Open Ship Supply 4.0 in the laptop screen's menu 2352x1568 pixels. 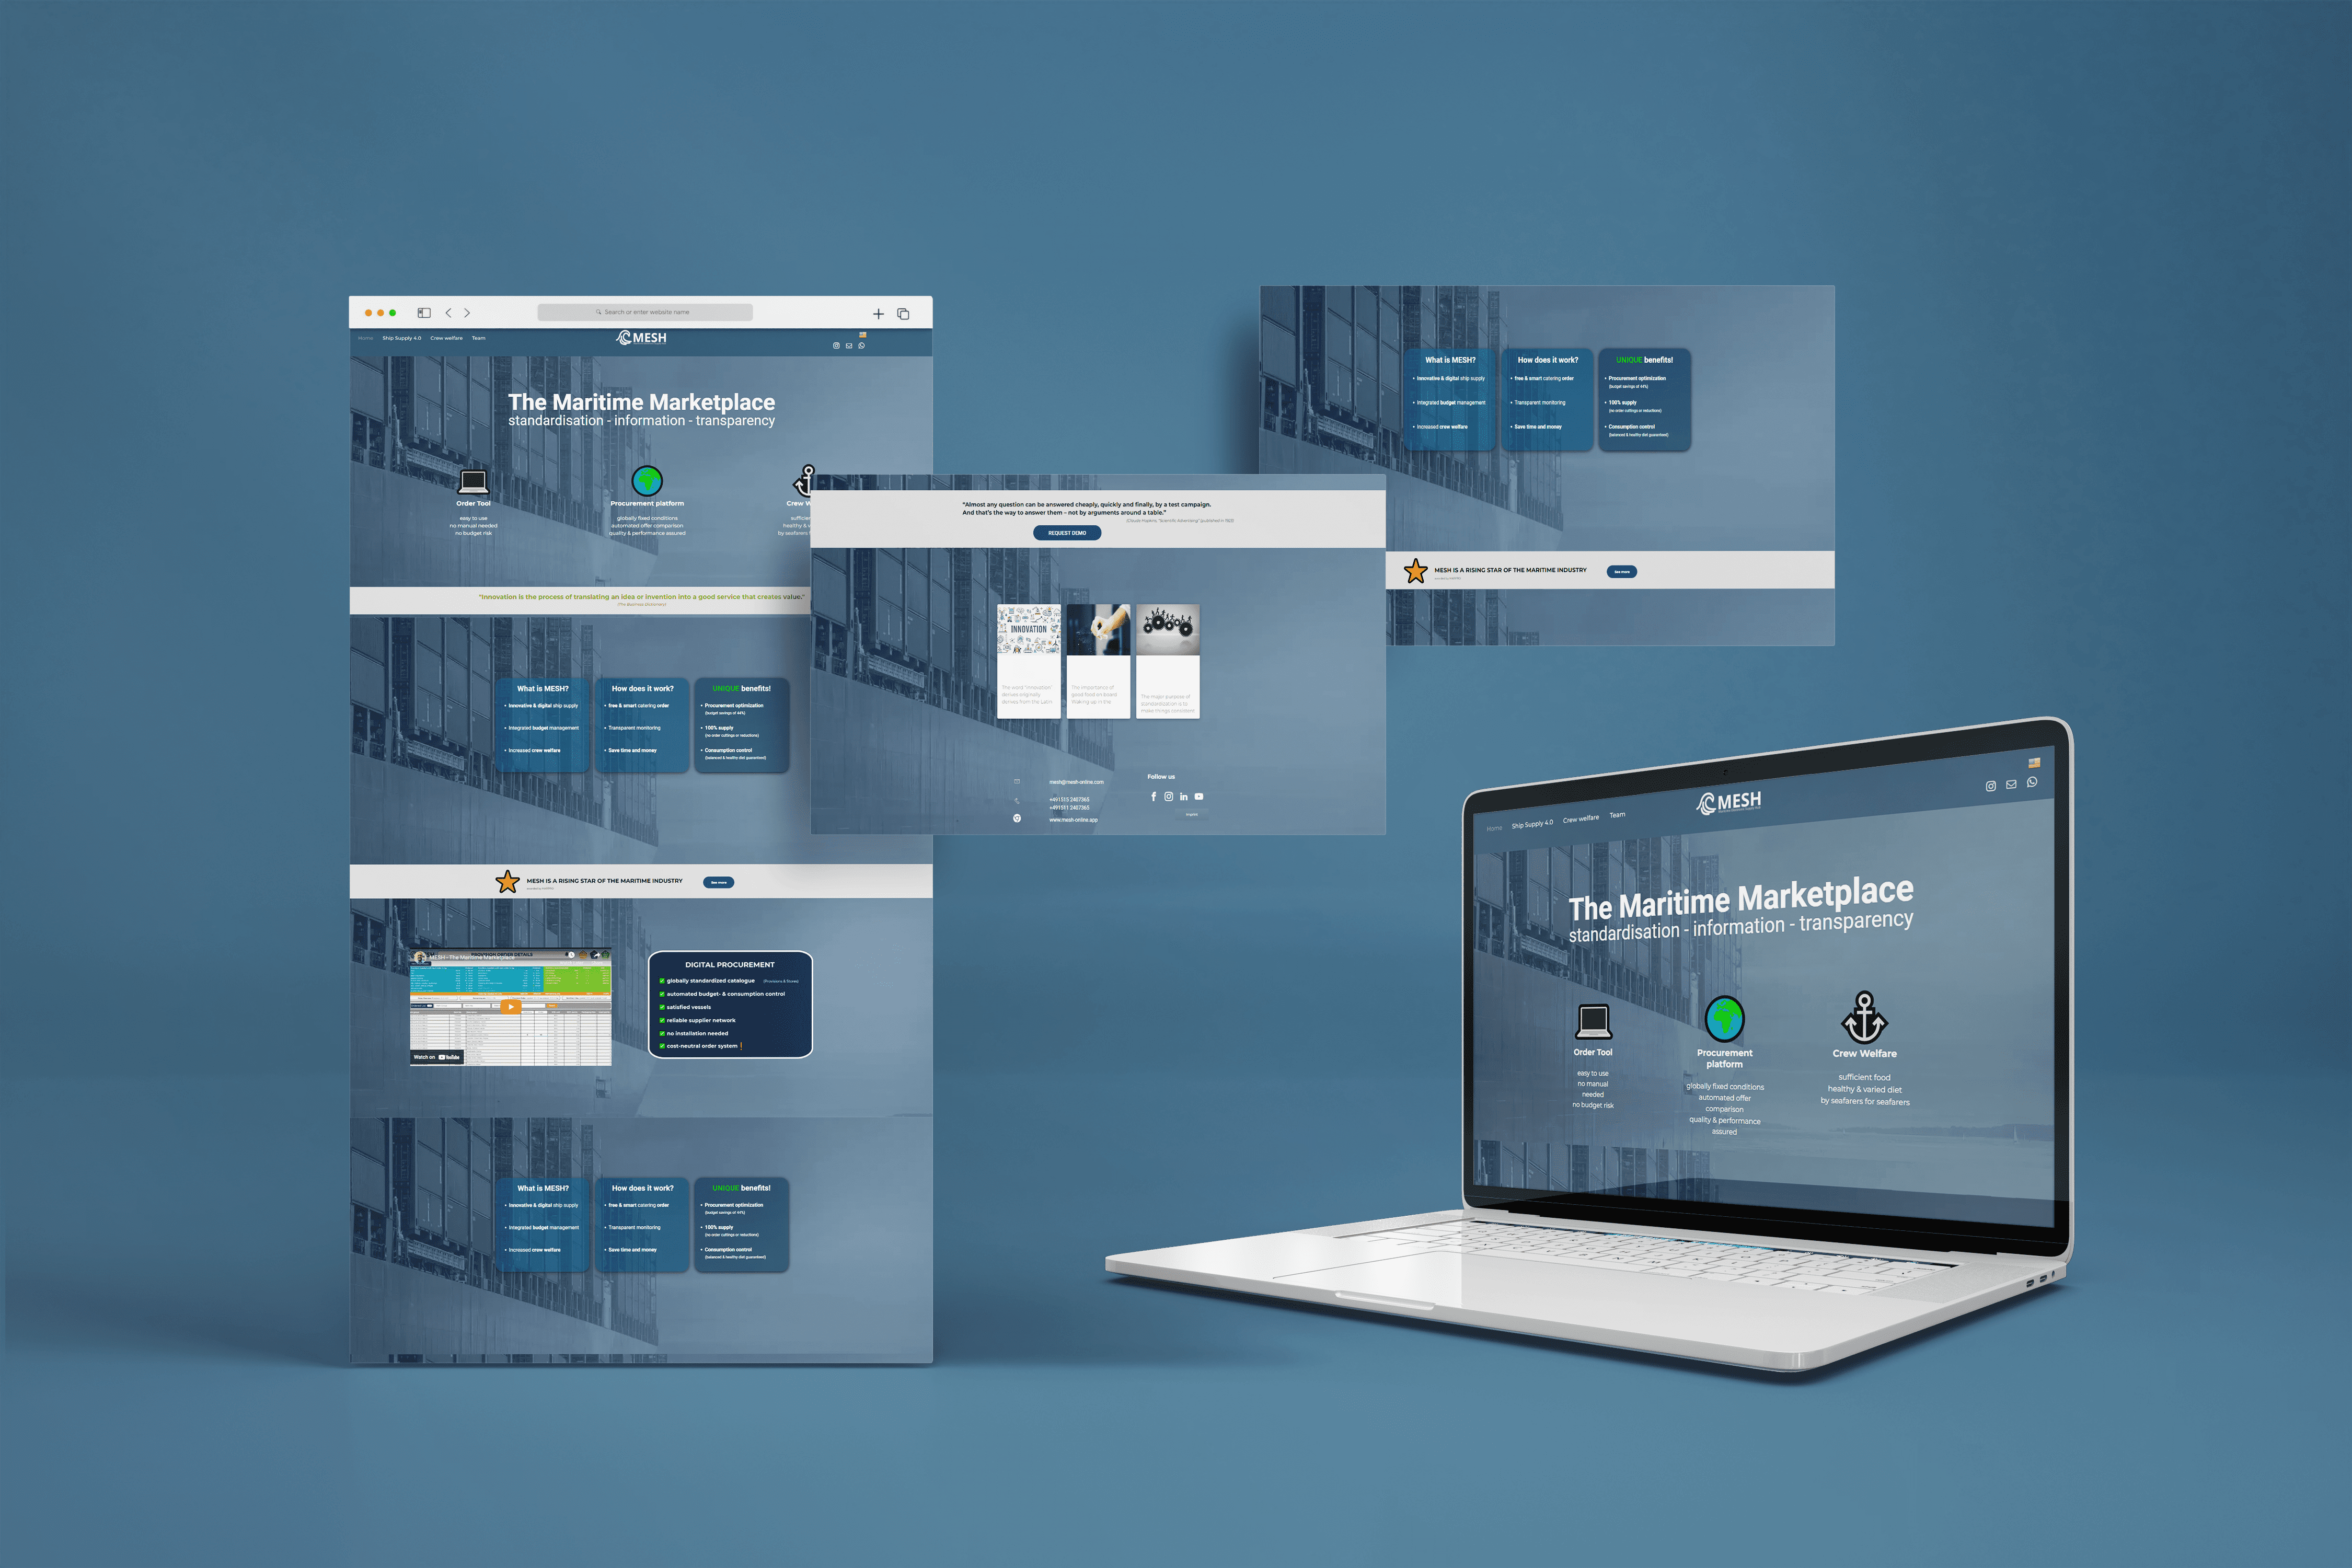coord(1532,824)
